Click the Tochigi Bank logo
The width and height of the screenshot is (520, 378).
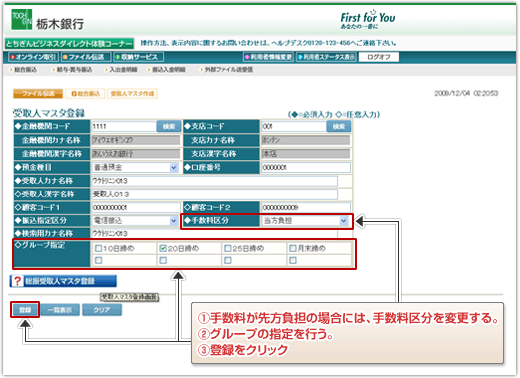pyautogui.click(x=47, y=20)
